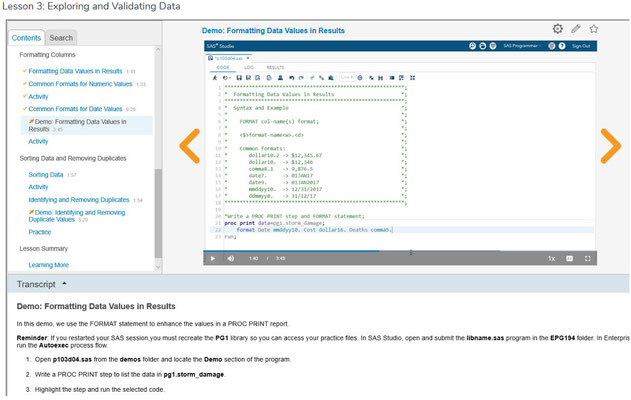Select the p103d04.sas program tab
Screen dimensions: 631x400
coord(228,58)
